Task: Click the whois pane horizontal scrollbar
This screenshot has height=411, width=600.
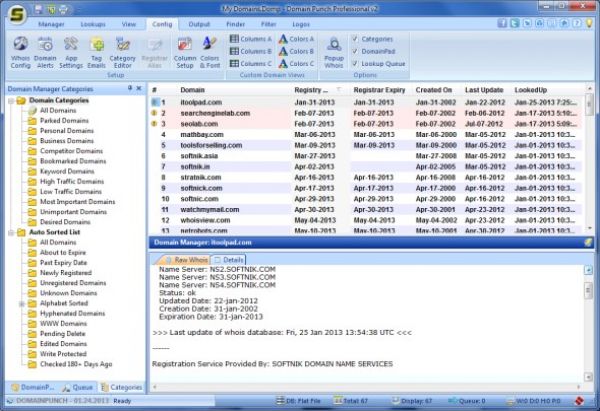Action: coord(367,387)
